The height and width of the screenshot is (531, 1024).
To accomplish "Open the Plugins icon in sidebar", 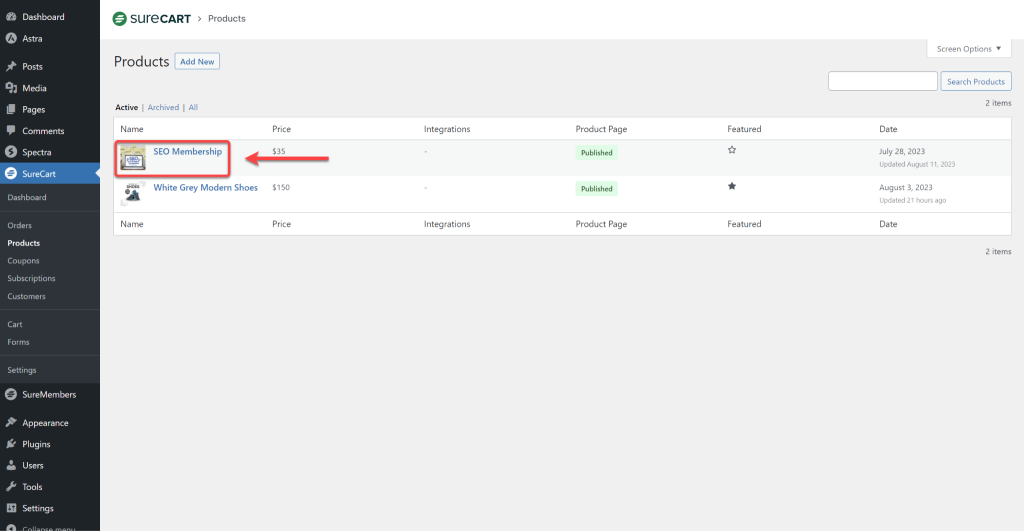I will [x=11, y=444].
